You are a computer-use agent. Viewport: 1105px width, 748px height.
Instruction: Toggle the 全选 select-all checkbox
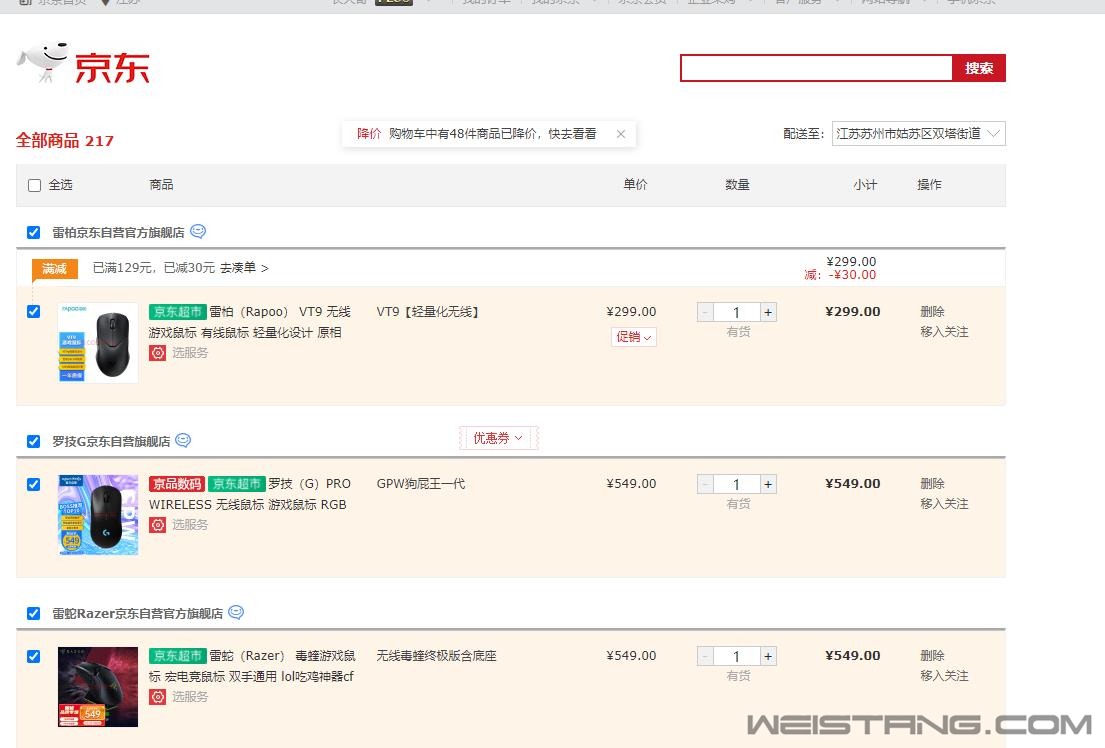[34, 185]
